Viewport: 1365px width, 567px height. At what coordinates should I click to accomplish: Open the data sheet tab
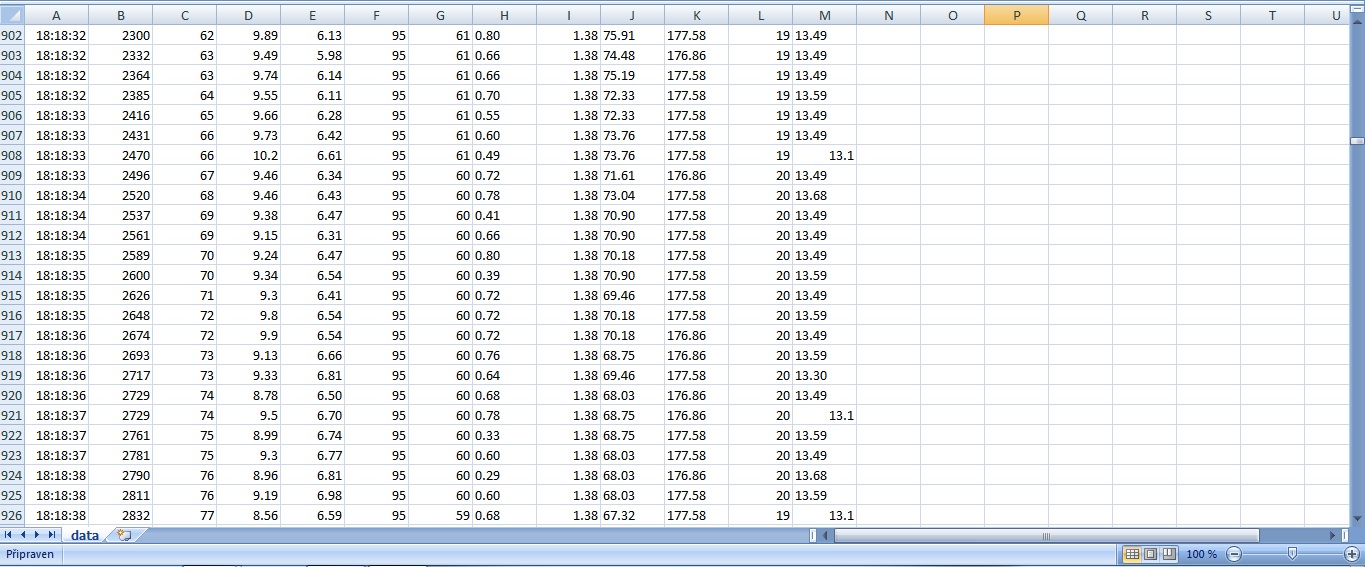(85, 536)
